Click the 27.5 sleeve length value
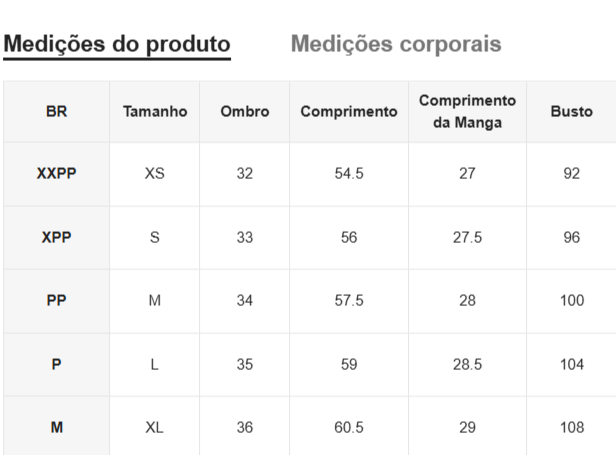 (467, 238)
